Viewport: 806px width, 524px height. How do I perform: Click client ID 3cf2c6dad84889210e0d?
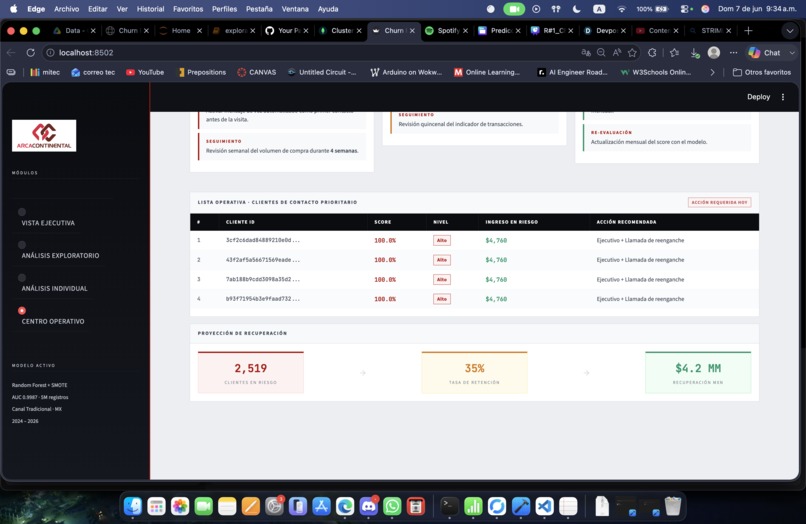pyautogui.click(x=263, y=240)
